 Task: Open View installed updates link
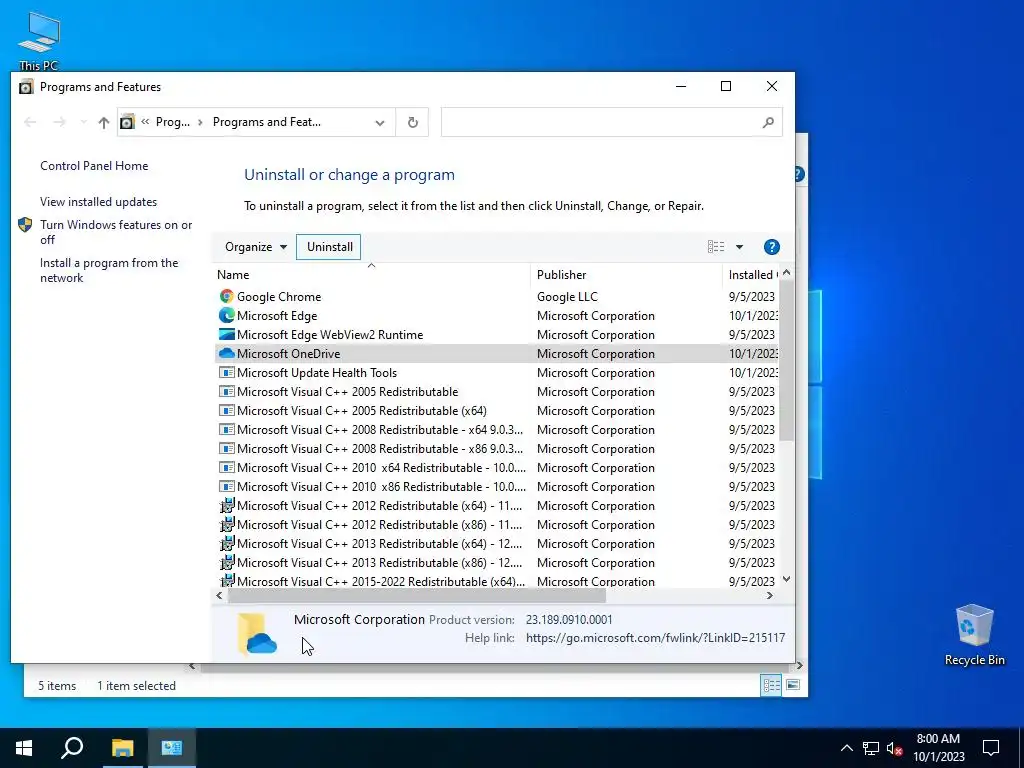click(99, 202)
